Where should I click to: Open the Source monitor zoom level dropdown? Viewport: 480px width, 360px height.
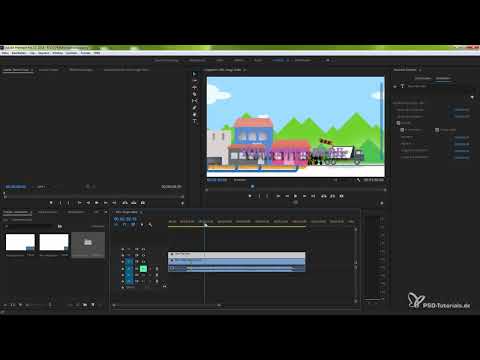tap(42, 187)
